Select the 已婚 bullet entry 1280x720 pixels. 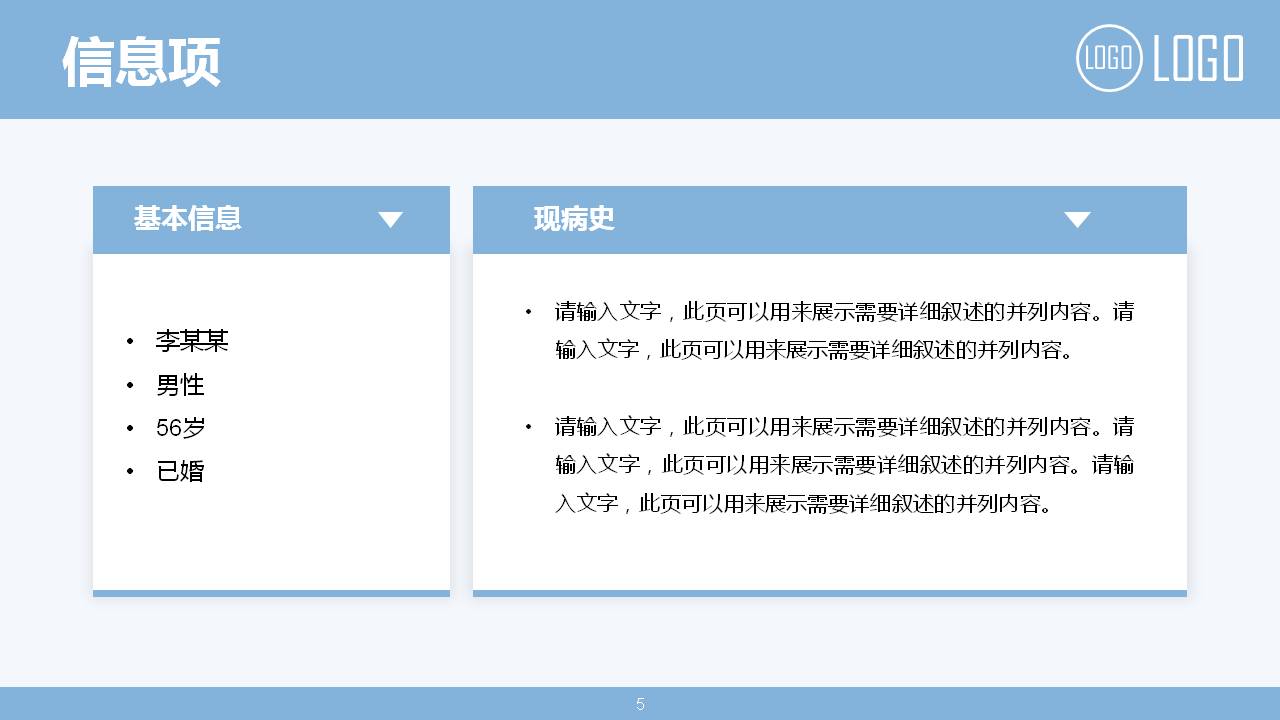coord(179,471)
